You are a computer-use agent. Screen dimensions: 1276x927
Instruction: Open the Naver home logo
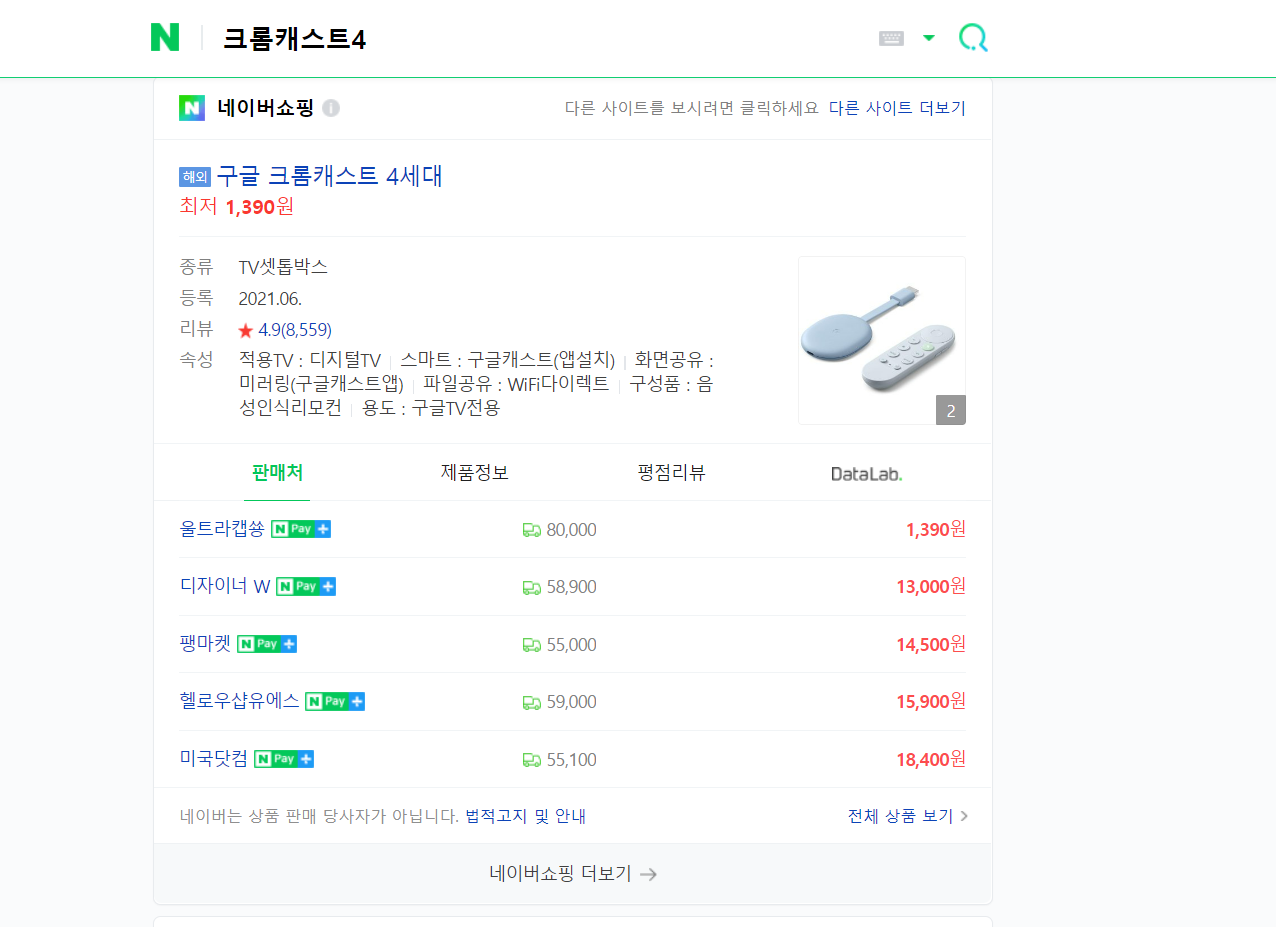165,37
